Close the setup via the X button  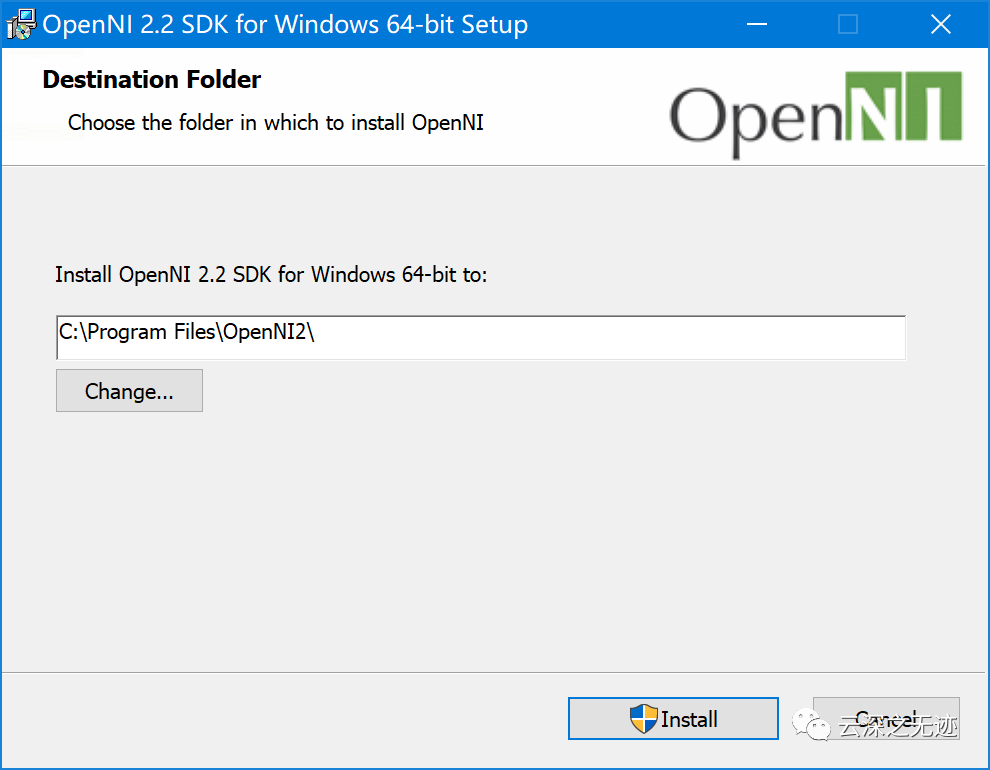click(x=940, y=23)
